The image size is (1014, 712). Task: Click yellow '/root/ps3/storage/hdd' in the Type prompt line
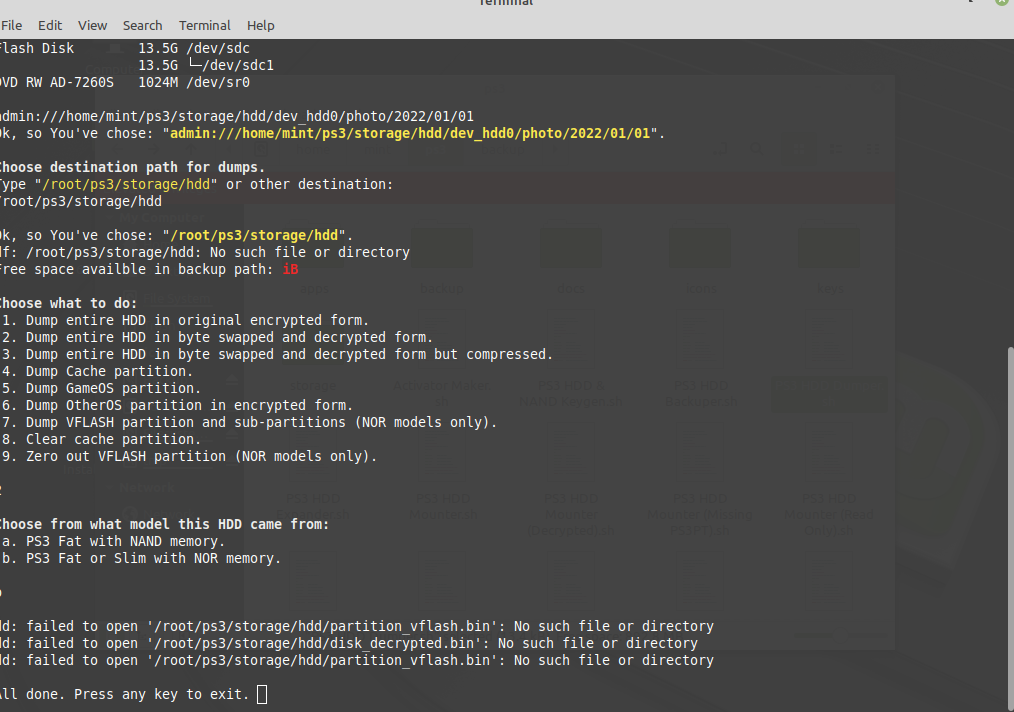pyautogui.click(x=126, y=184)
